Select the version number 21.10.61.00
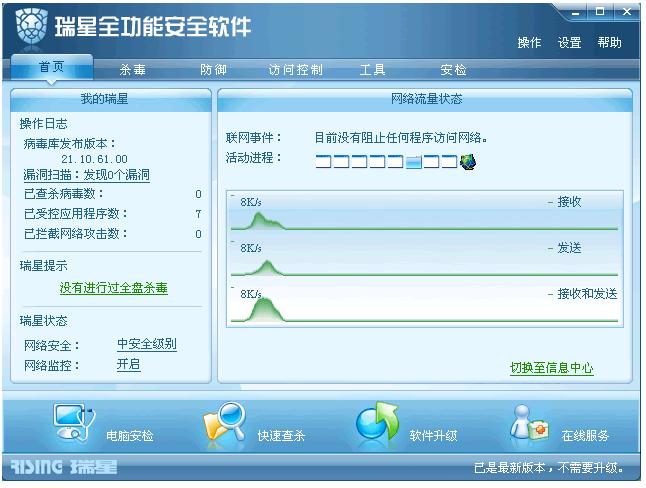Image resolution: width=646 pixels, height=488 pixels. coord(94,159)
